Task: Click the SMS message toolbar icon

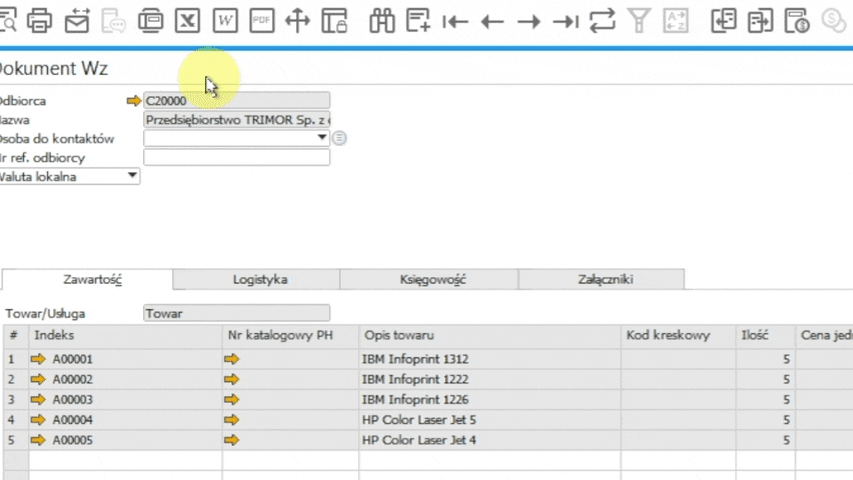Action: tap(114, 21)
